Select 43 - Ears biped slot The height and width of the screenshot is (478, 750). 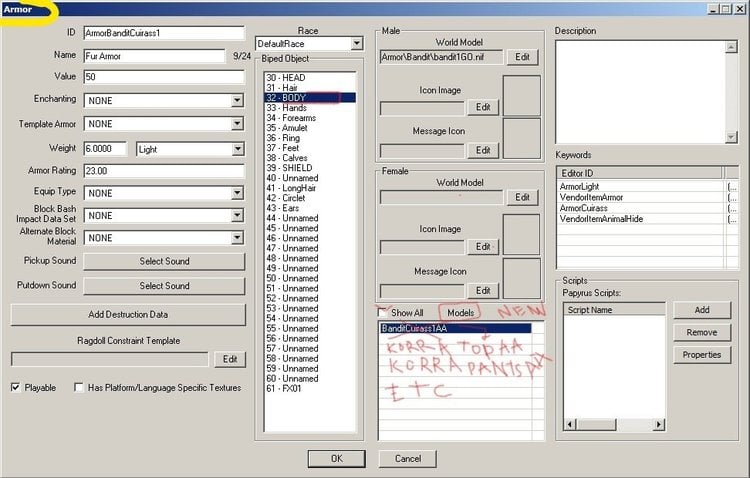click(310, 208)
